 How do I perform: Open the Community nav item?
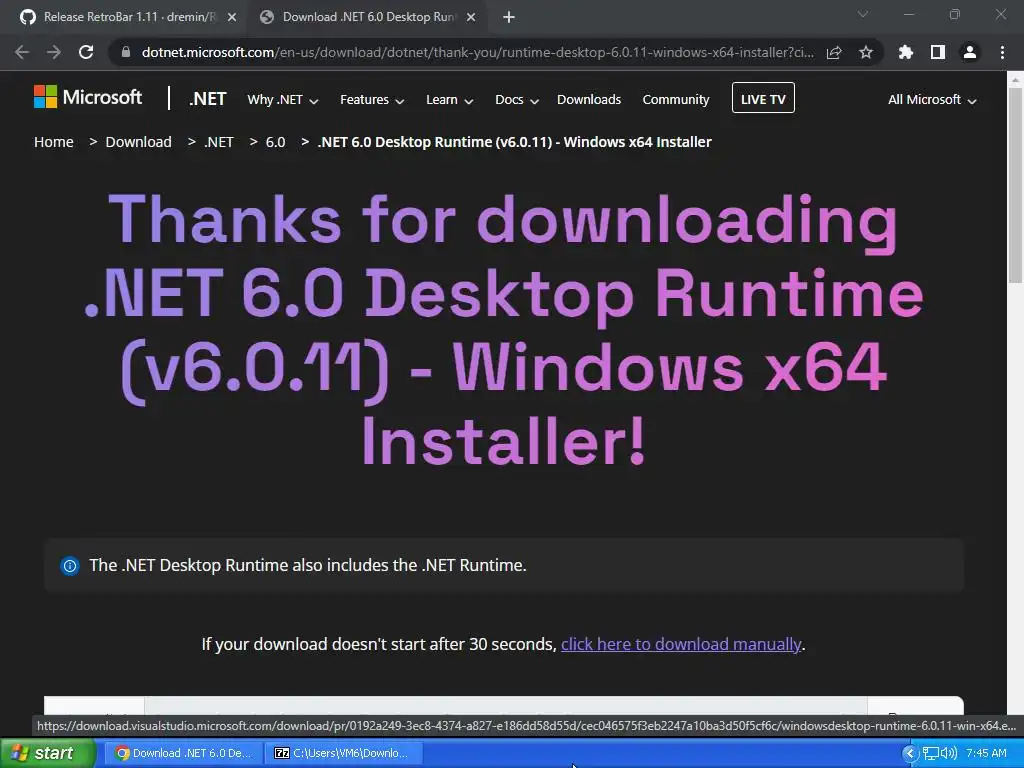676,100
